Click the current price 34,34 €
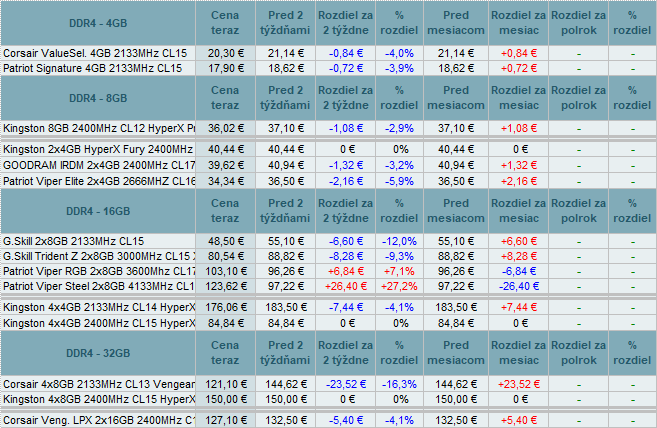Image resolution: width=657 pixels, height=428 pixels. coord(226,181)
